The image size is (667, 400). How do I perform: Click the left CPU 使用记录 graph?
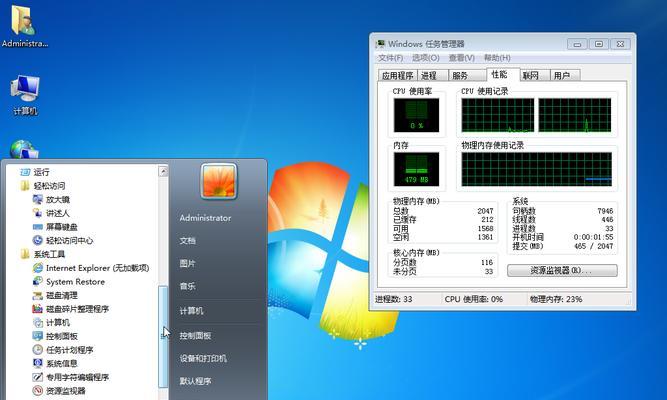point(498,115)
